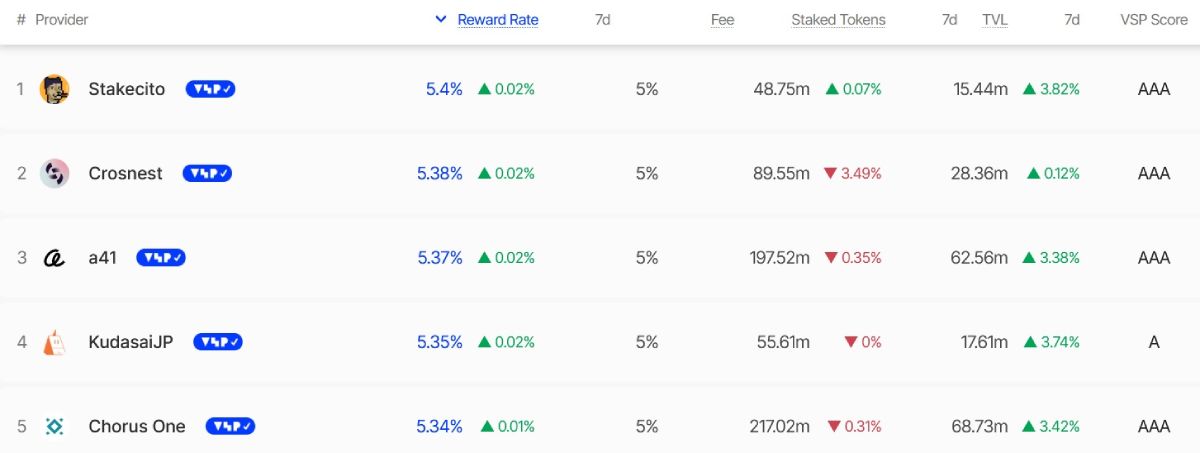Open the a41 provider name
Image resolution: width=1200 pixels, height=453 pixels.
coord(102,258)
